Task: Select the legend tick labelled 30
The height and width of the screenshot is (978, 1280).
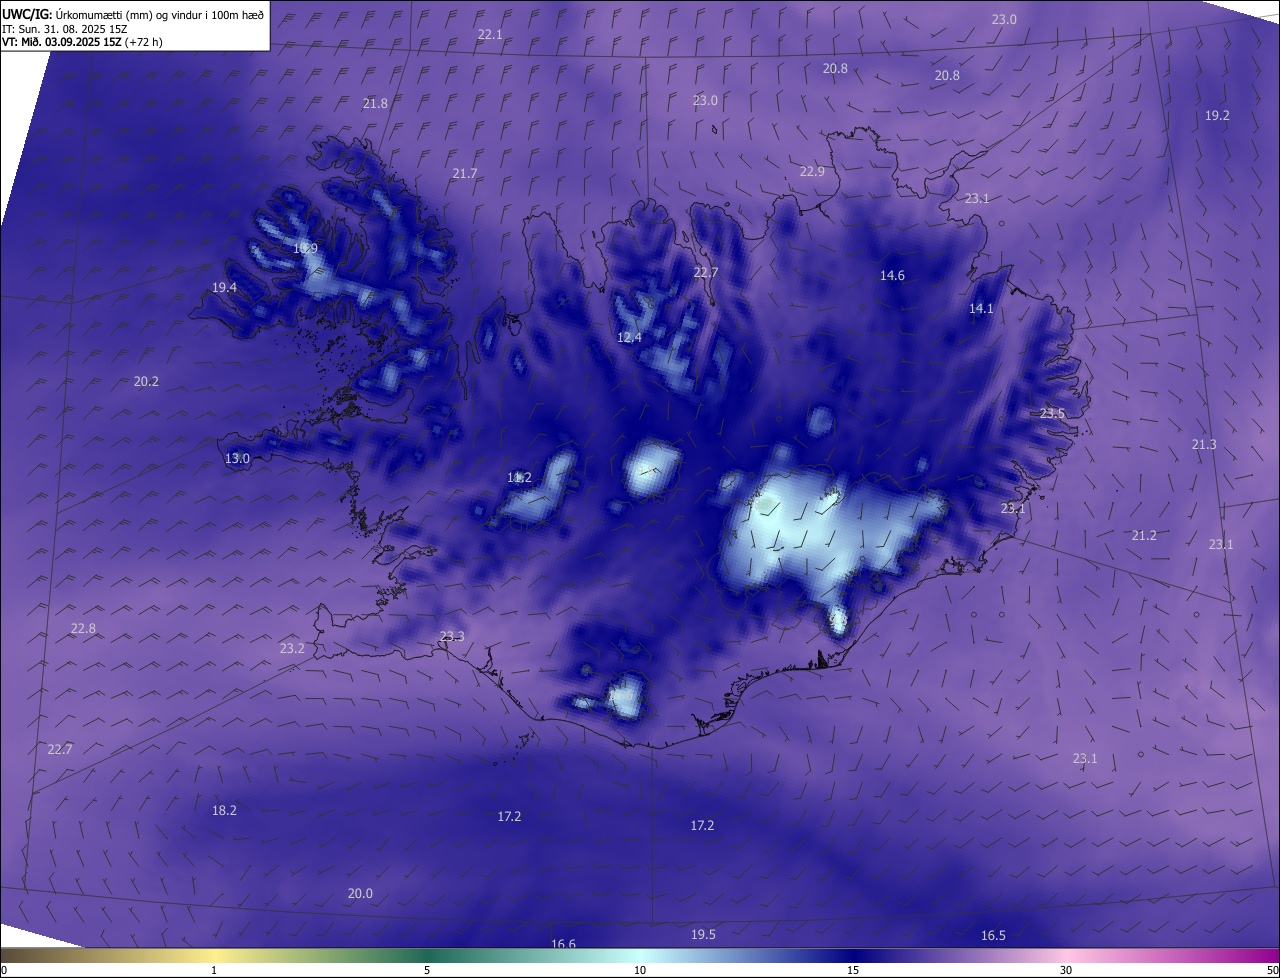Action: (1066, 971)
